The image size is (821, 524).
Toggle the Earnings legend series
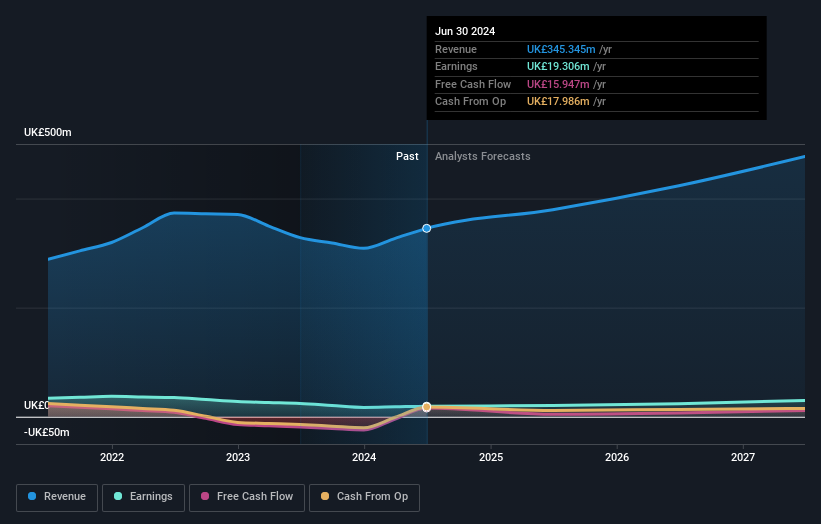tap(143, 497)
